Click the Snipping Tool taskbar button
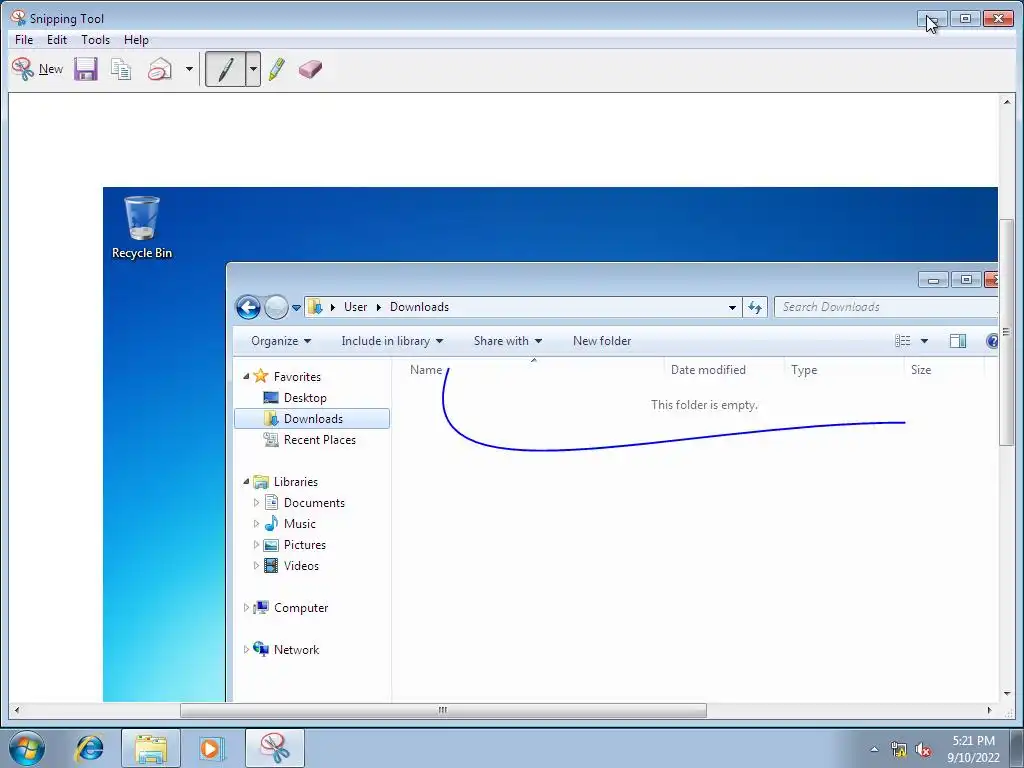 click(x=275, y=748)
